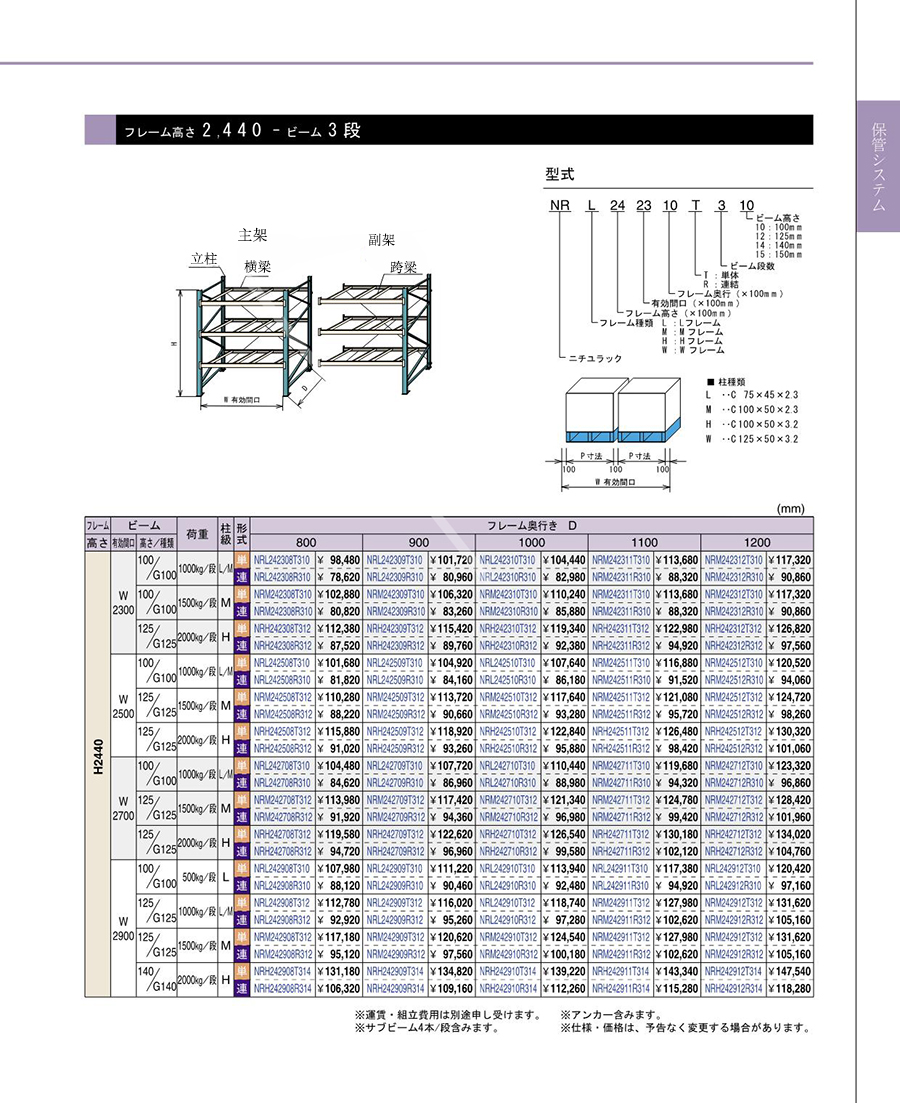Image resolution: width=900 pixels, height=1103 pixels.
Task: Click the 保管システム side tab
Action: coord(878,167)
